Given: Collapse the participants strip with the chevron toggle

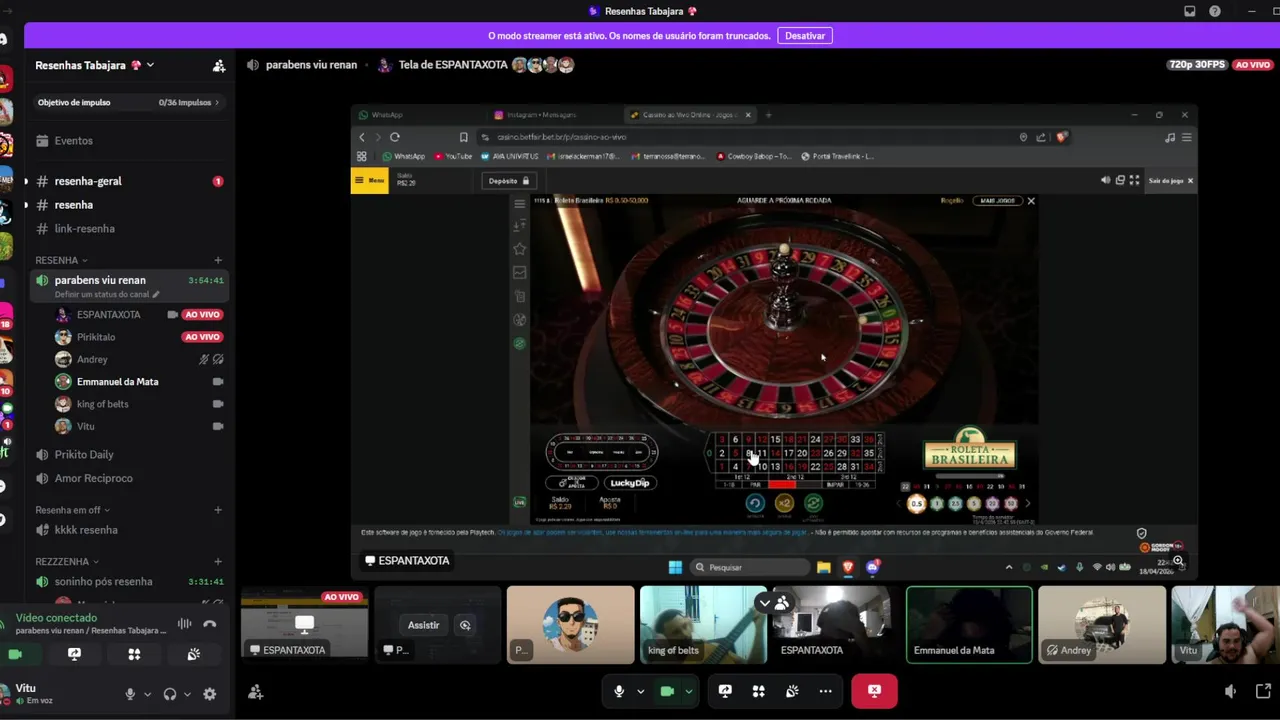Looking at the screenshot, I should [x=765, y=603].
